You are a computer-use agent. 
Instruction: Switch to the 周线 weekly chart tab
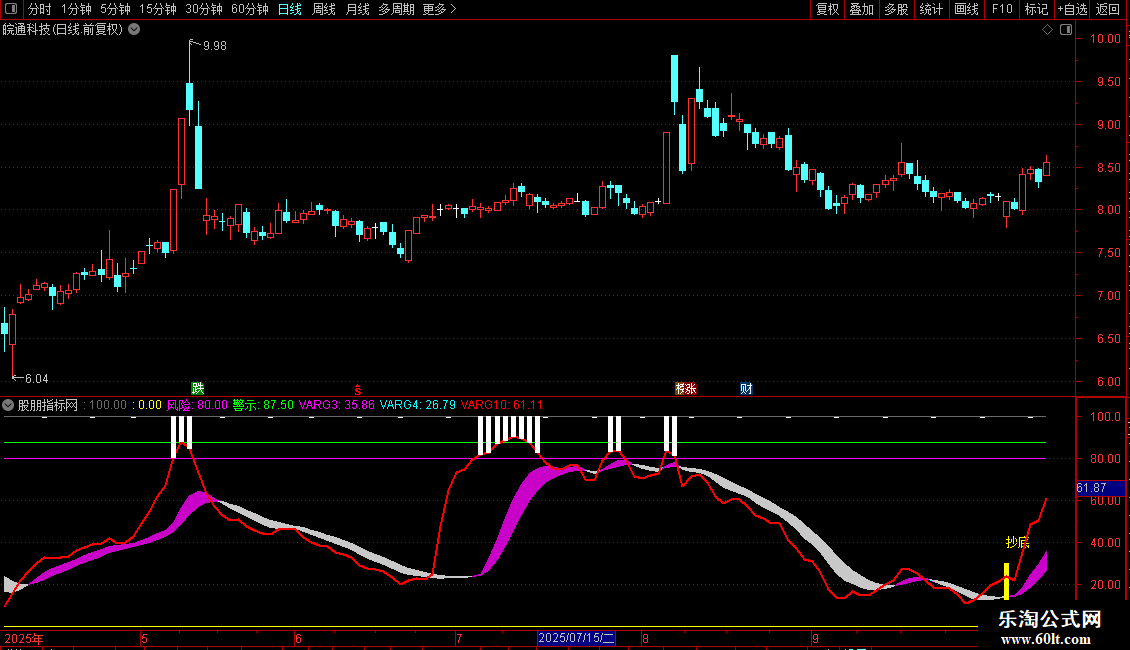(324, 9)
